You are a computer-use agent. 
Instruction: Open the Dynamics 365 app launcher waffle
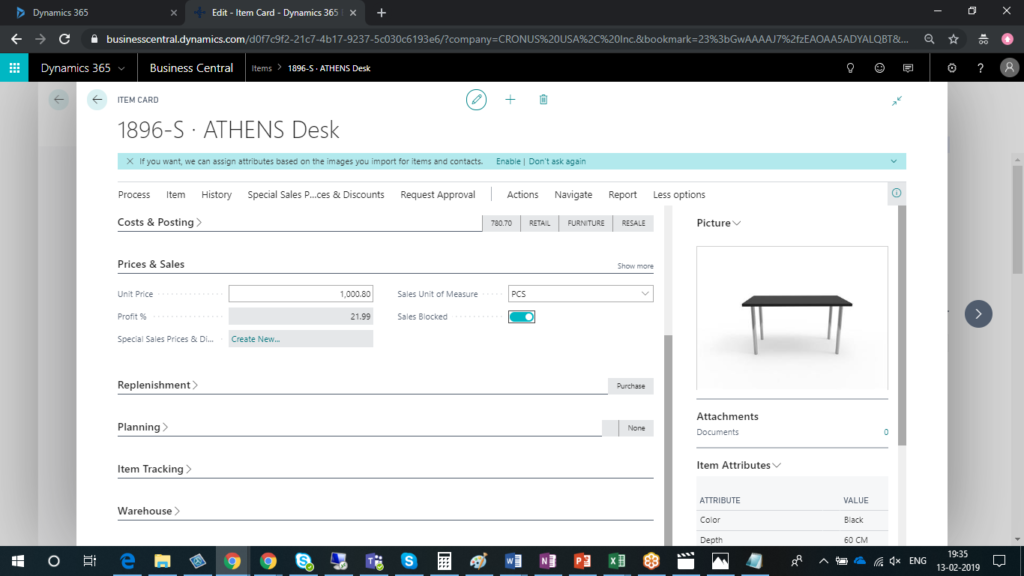coord(15,68)
